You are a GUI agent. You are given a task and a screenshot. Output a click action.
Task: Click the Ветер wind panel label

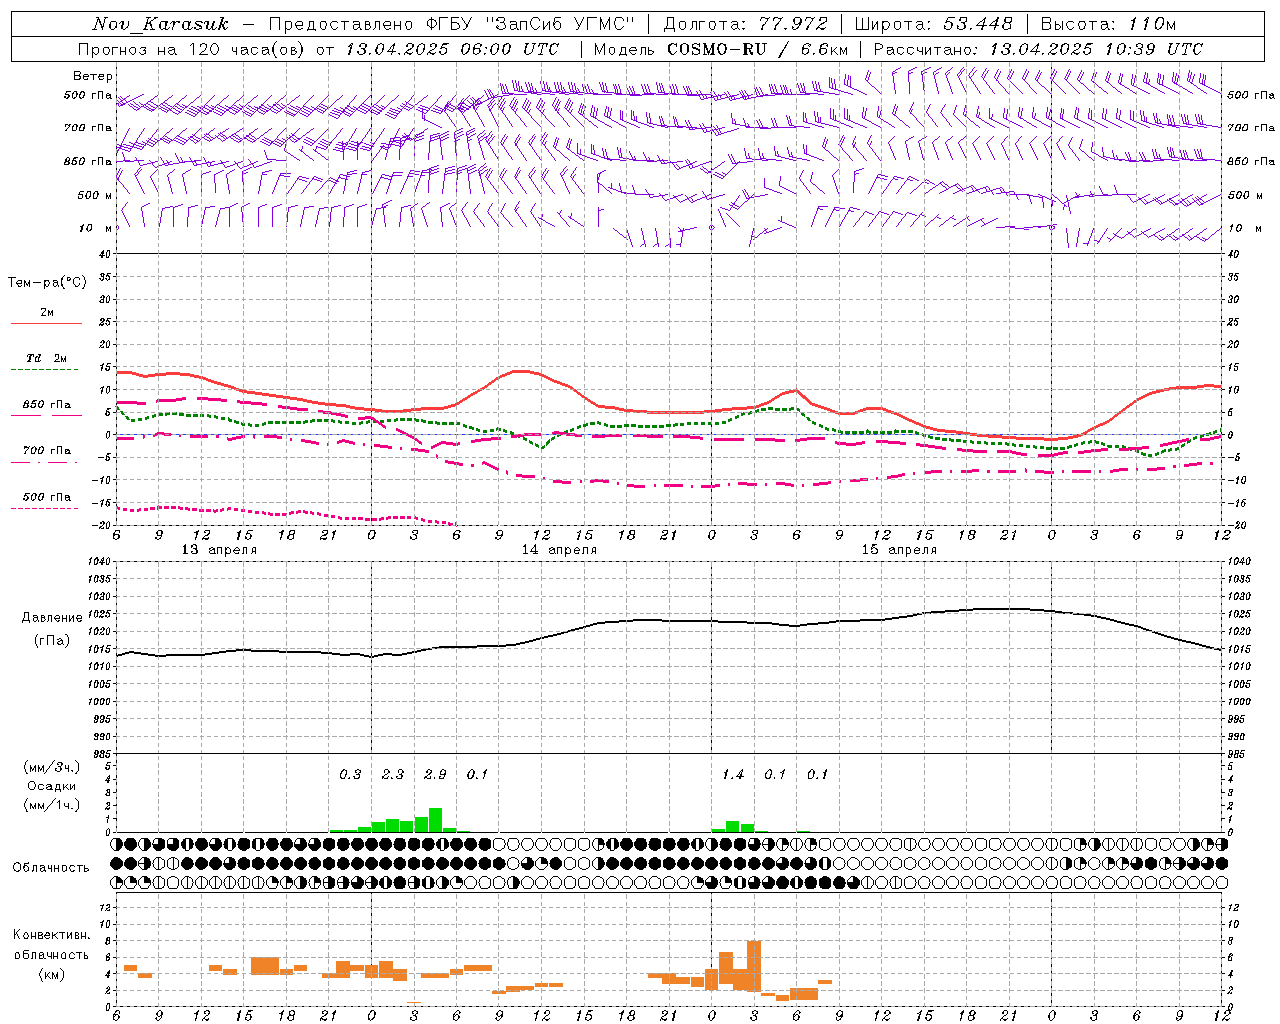93,76
